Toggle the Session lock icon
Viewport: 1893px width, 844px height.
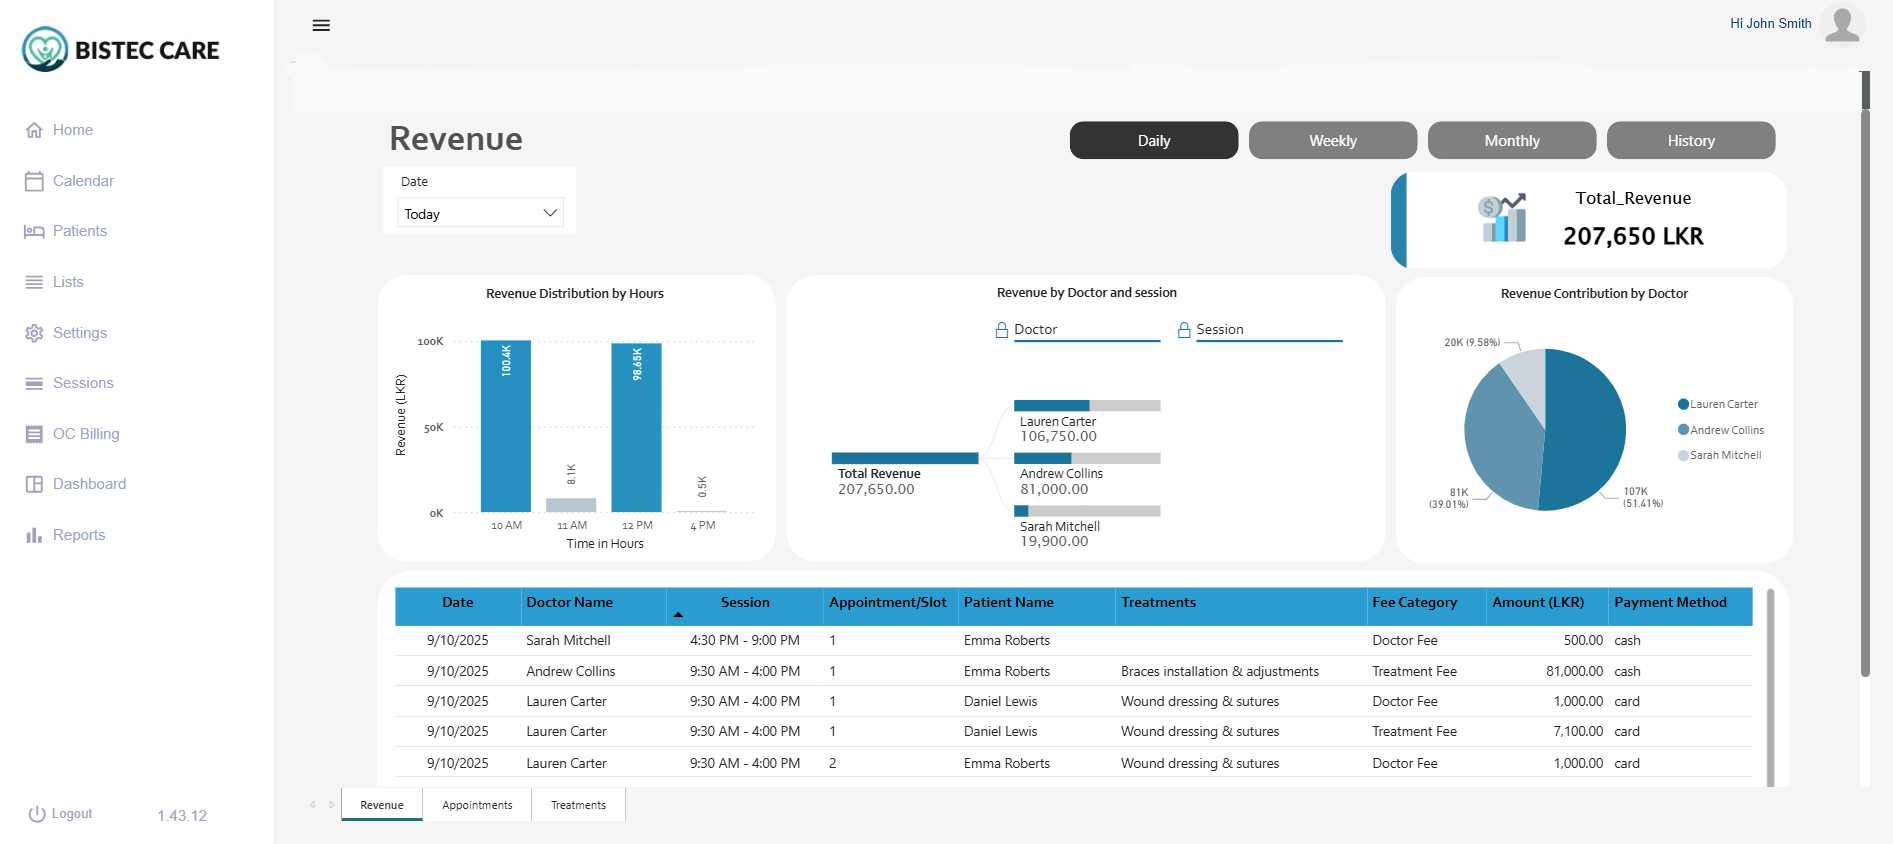point(1184,330)
